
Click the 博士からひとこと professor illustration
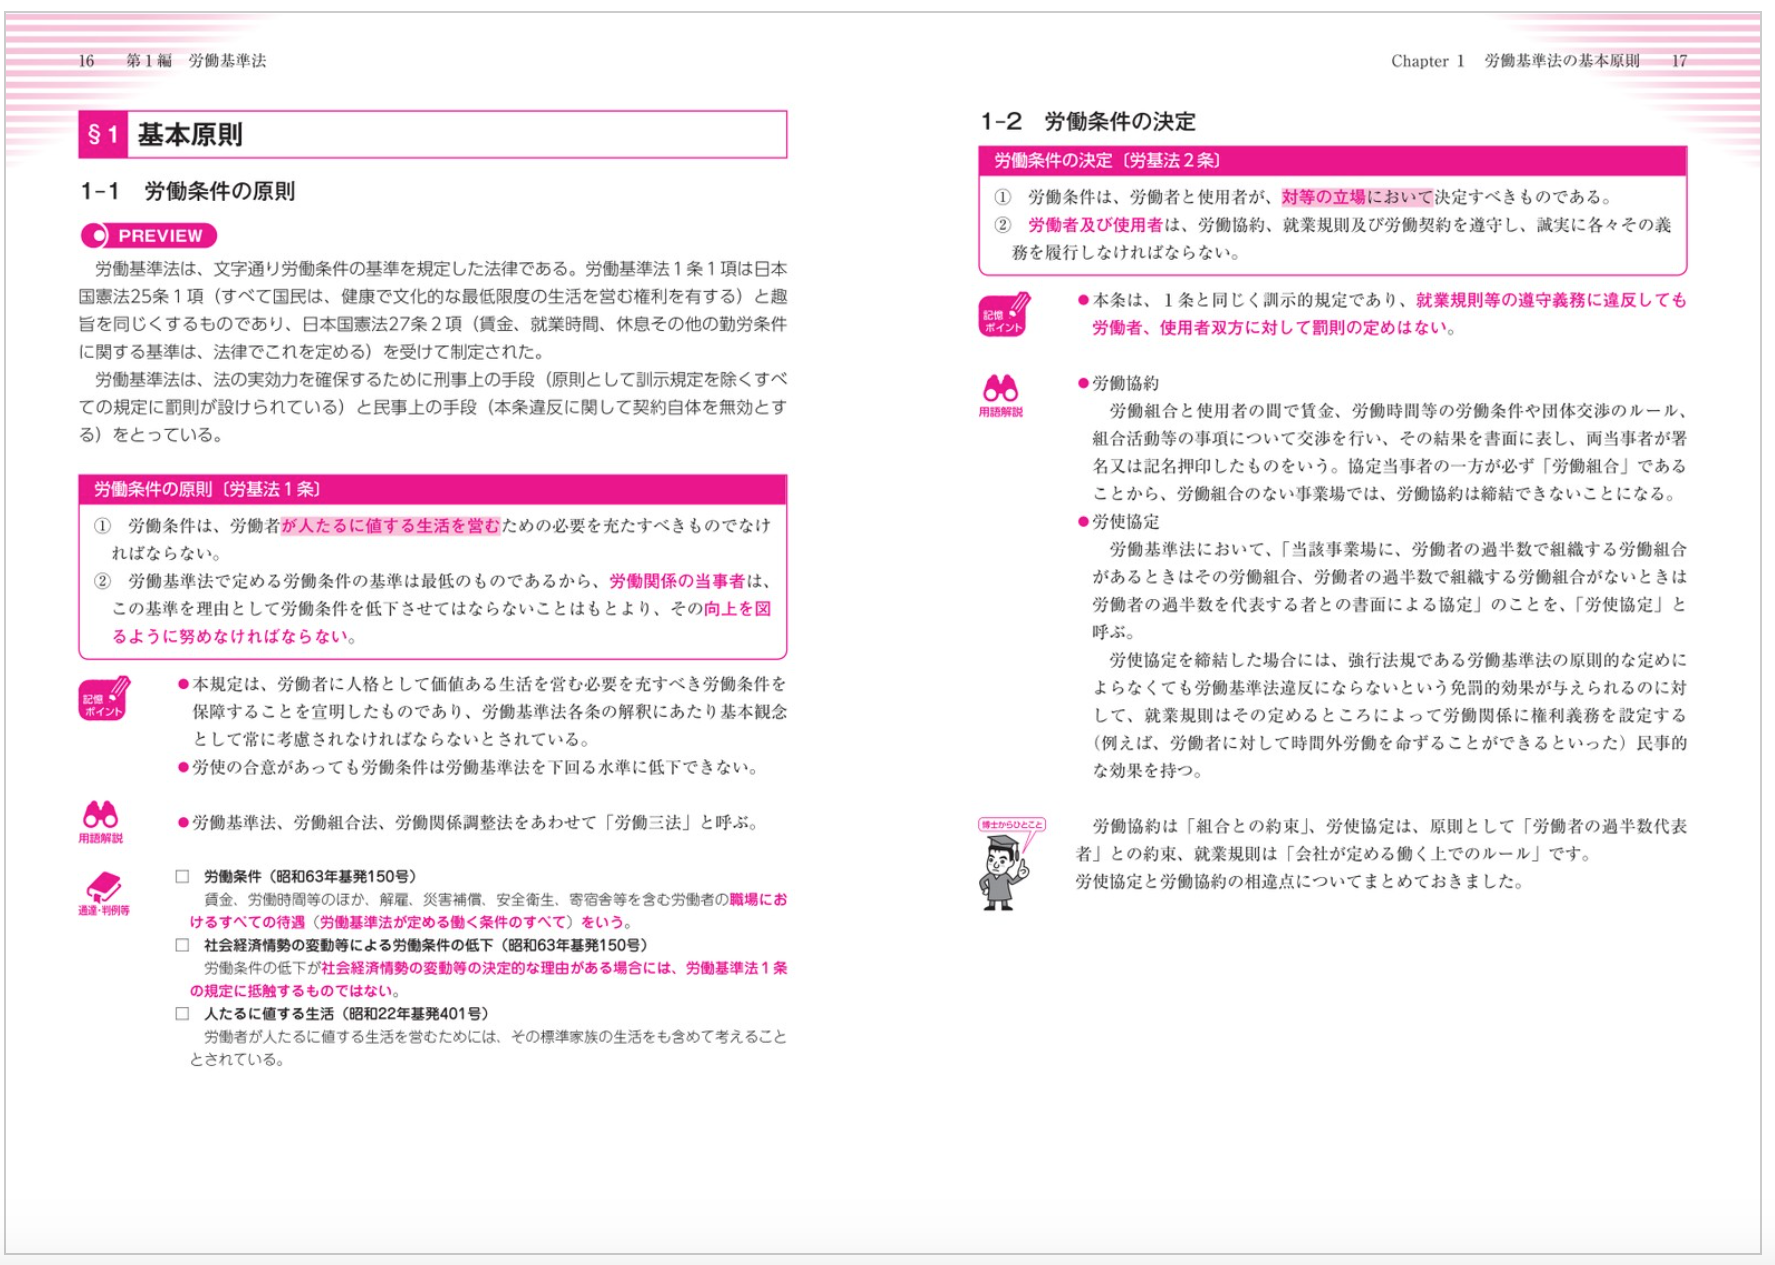click(1010, 864)
